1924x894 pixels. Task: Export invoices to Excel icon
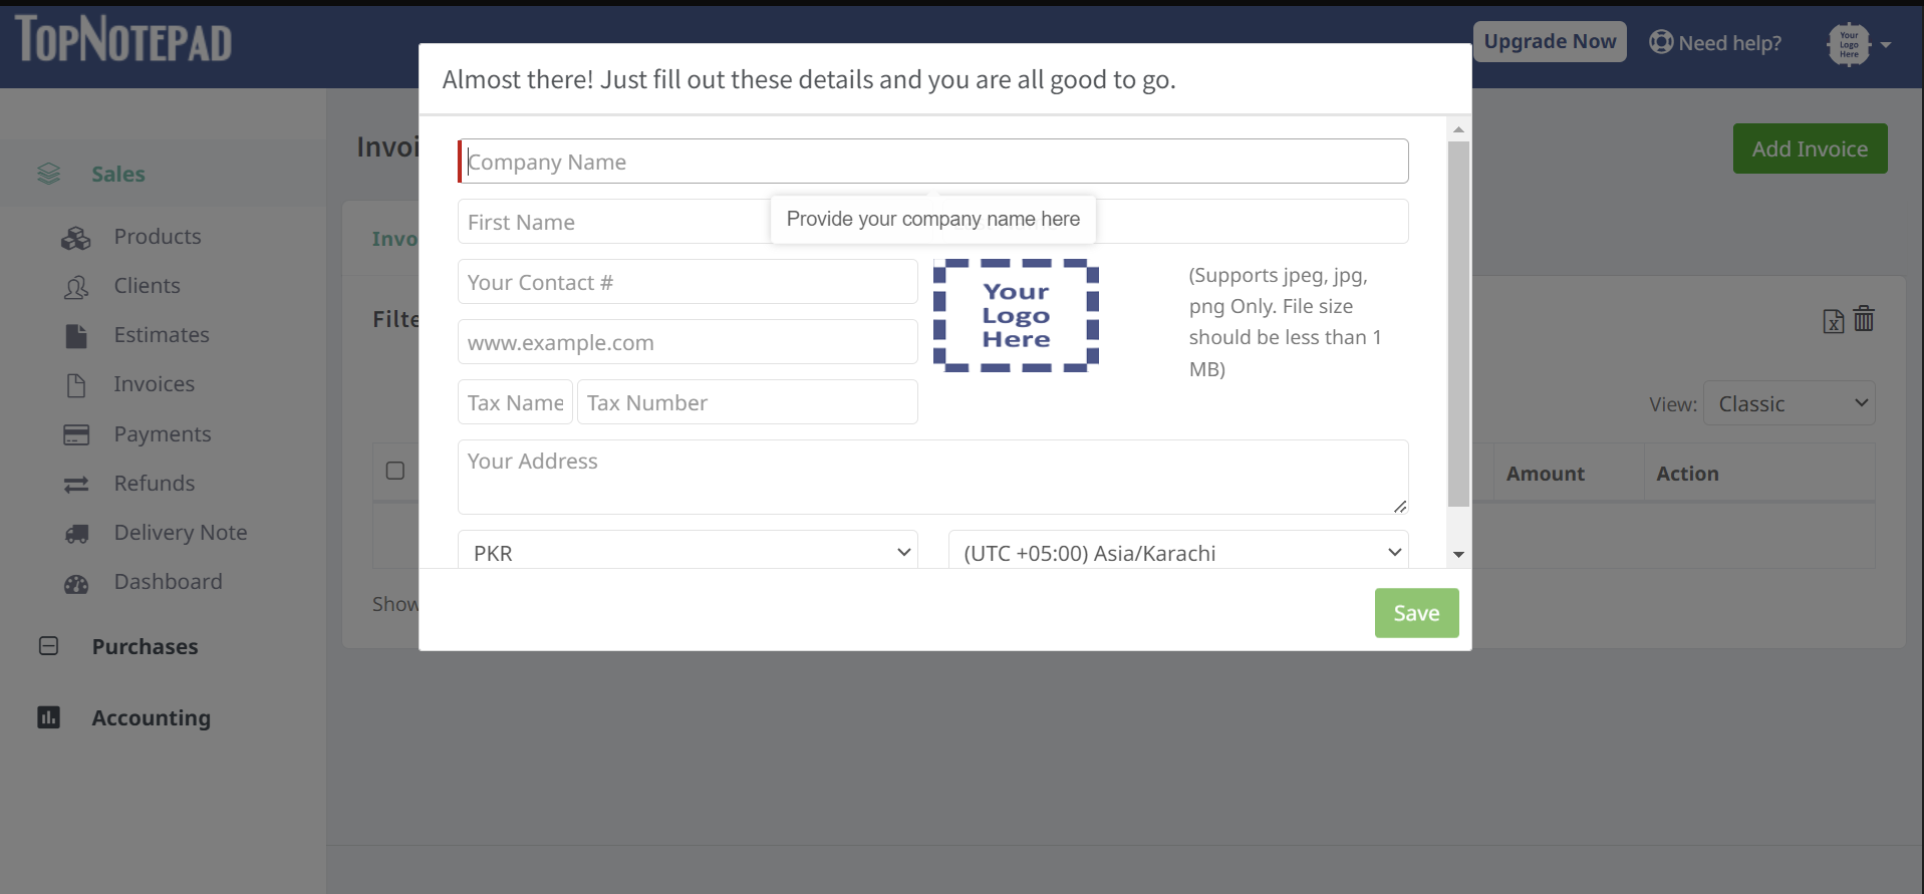pyautogui.click(x=1833, y=321)
